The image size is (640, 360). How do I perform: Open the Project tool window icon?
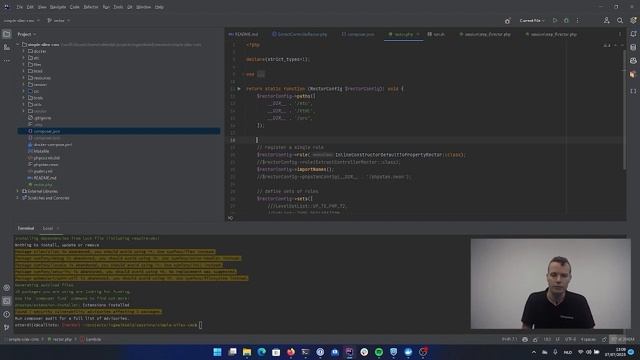(x=7, y=34)
